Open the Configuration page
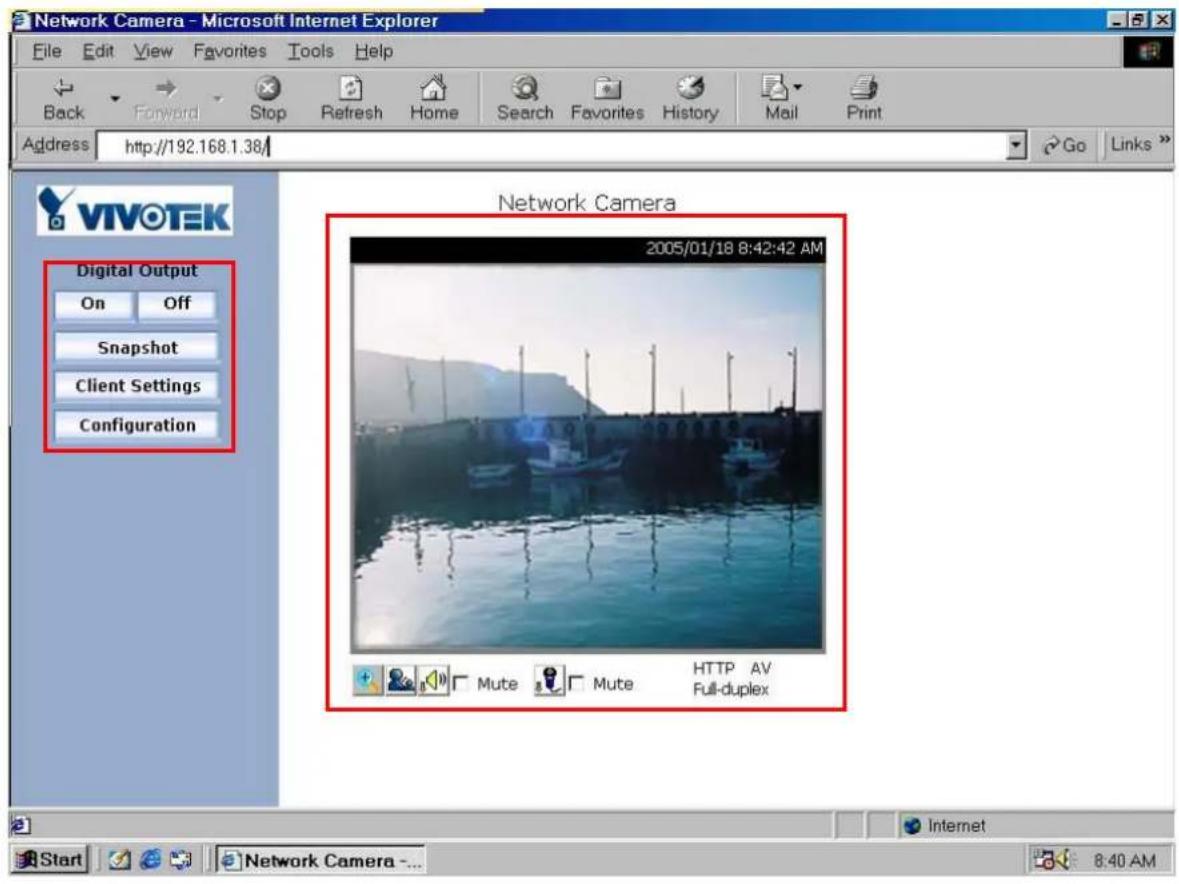 click(137, 425)
